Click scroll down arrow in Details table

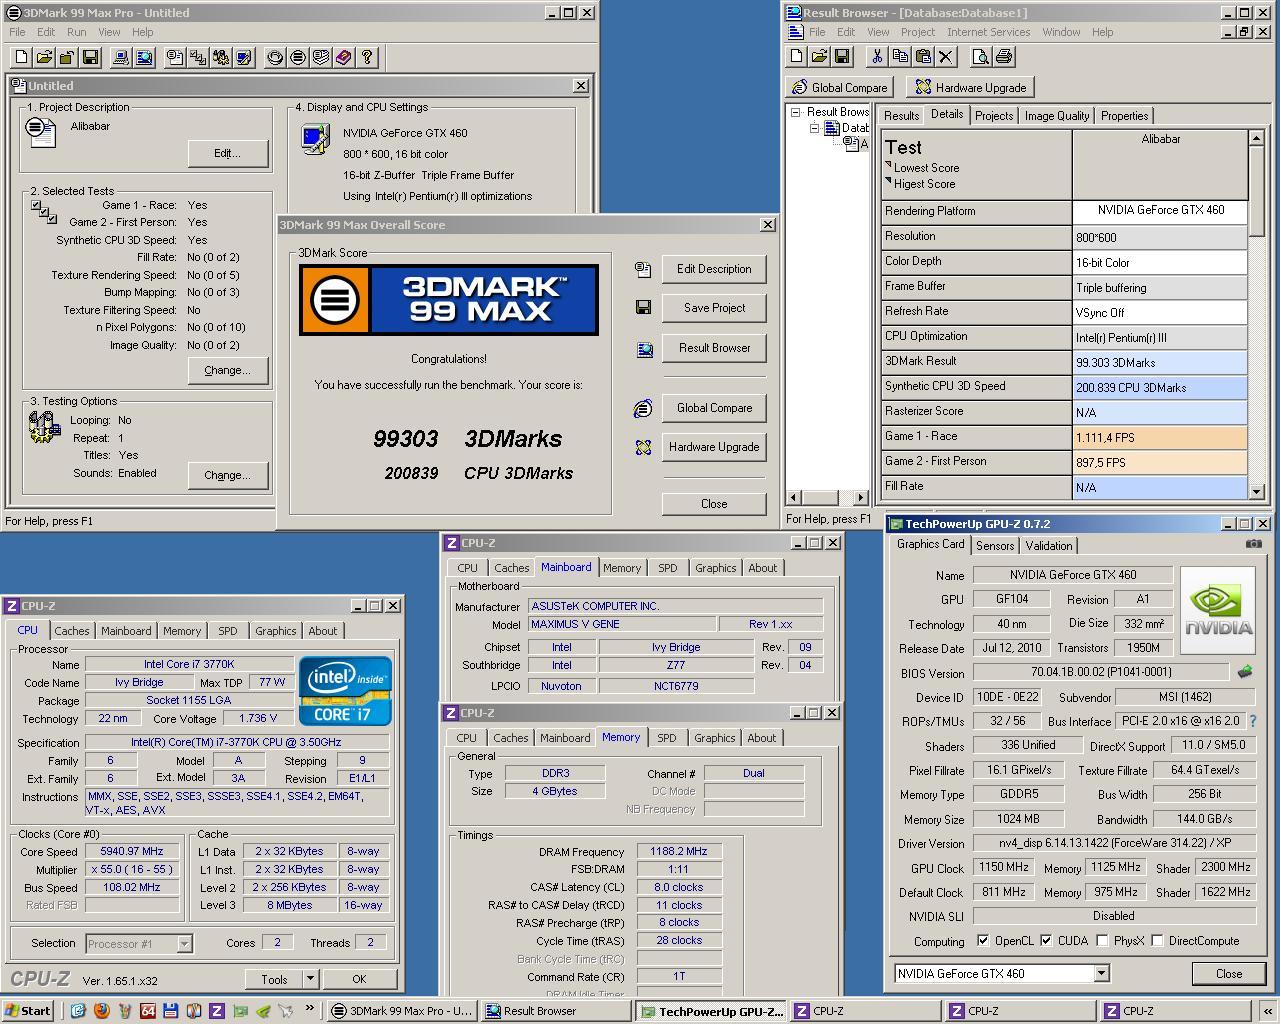pos(1256,490)
